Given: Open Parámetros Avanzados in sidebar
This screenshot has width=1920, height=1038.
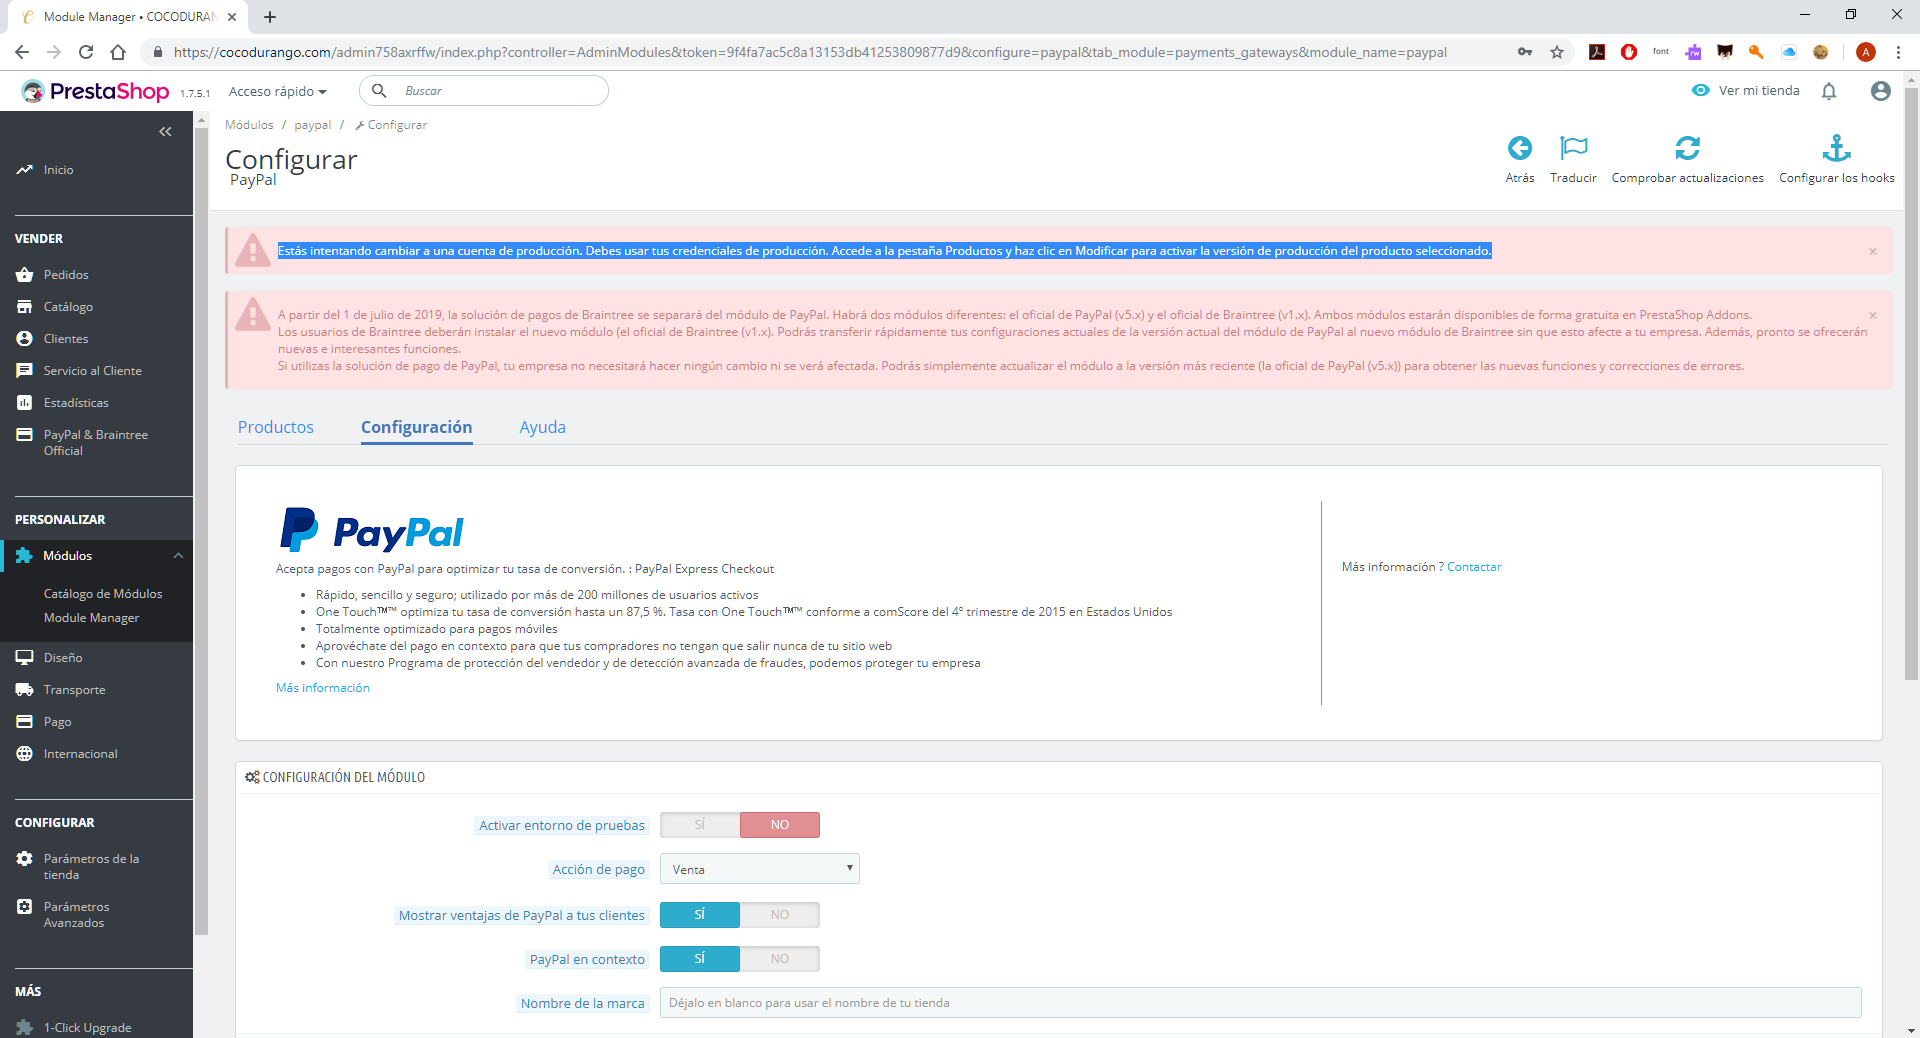Looking at the screenshot, I should 76,914.
